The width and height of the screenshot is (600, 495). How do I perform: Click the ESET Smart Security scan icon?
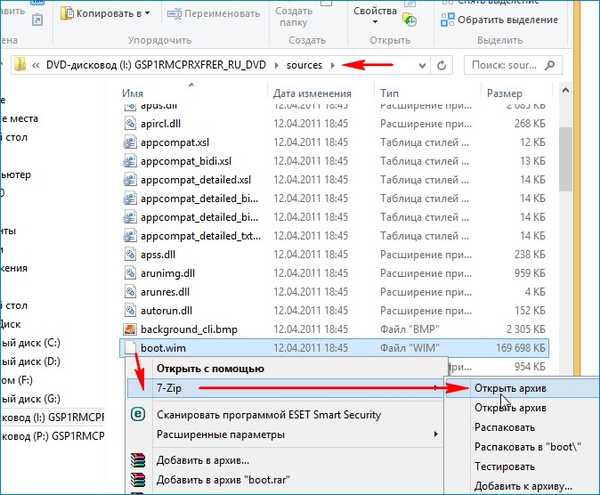138,411
